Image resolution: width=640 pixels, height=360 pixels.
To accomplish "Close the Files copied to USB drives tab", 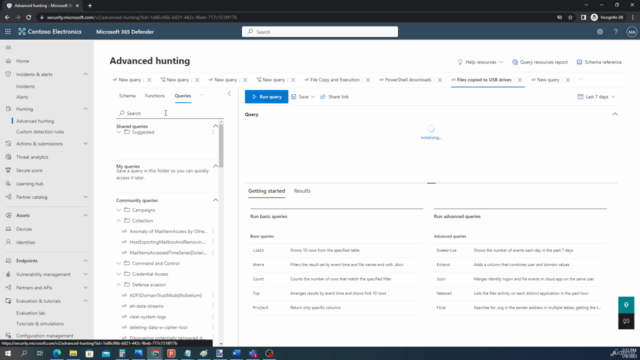I will (x=520, y=80).
